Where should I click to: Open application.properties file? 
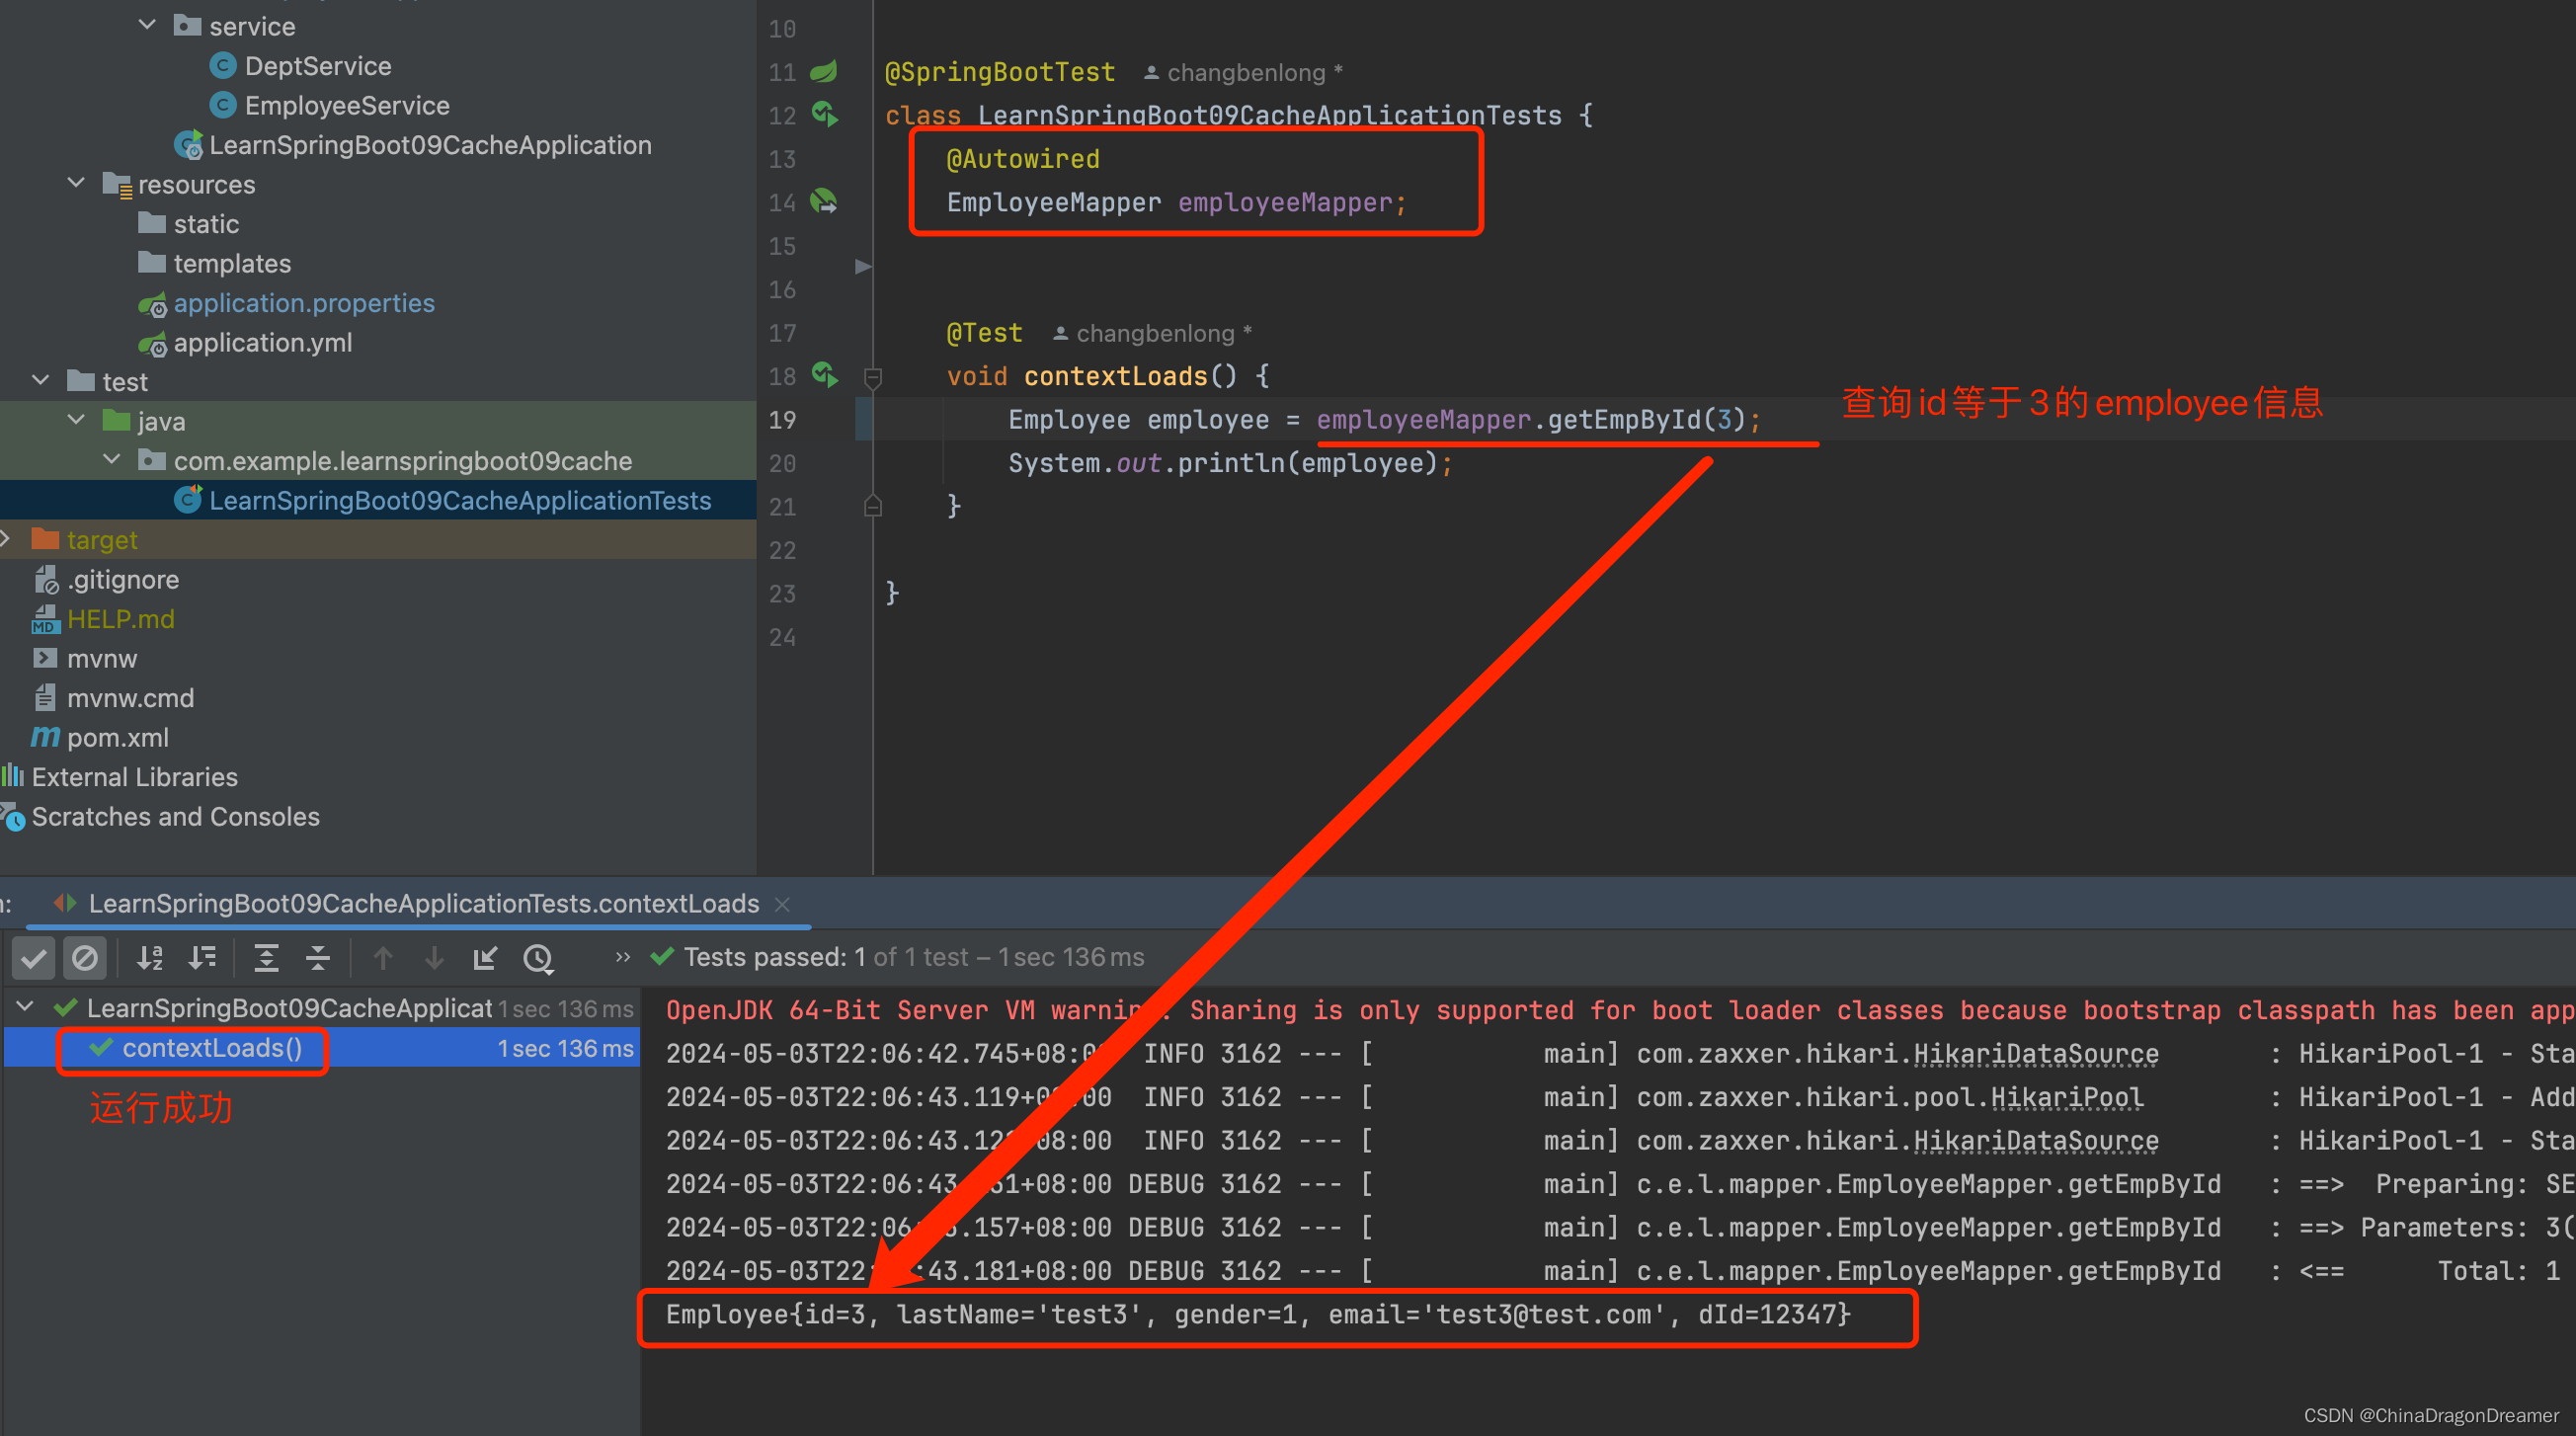[304, 303]
